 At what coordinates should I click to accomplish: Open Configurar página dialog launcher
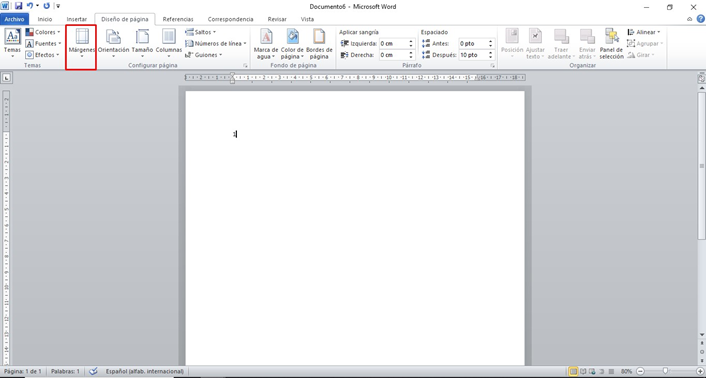pos(245,66)
